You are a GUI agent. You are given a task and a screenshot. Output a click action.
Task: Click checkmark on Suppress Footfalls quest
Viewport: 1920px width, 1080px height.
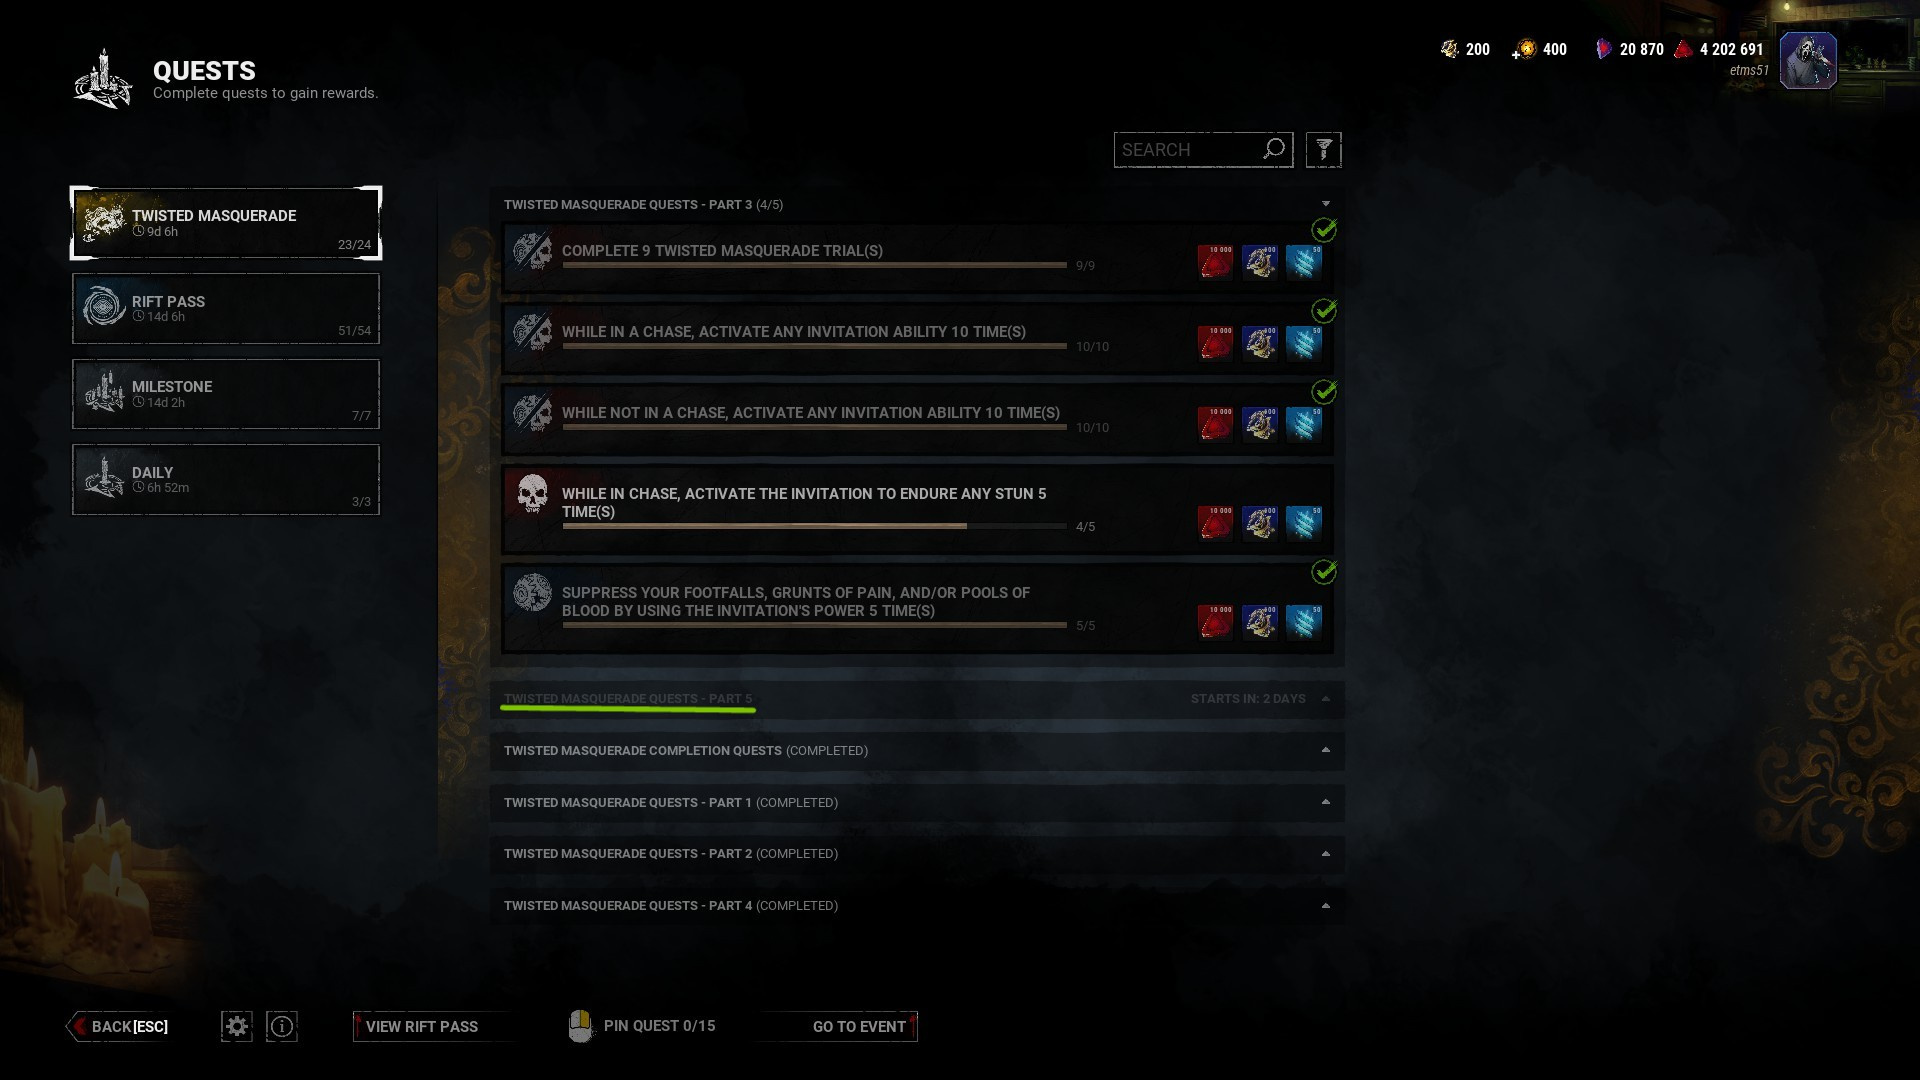1324,572
